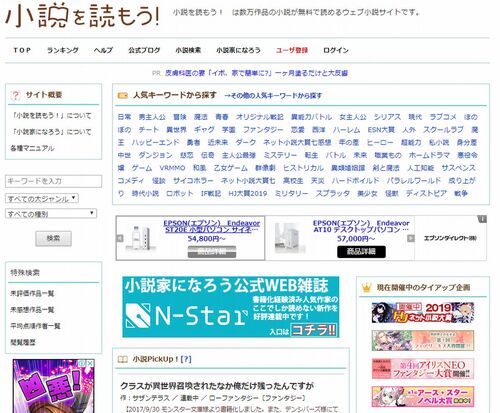Click the right arrow on the Epson ad carousel
The image size is (500, 413).
(x=411, y=238)
